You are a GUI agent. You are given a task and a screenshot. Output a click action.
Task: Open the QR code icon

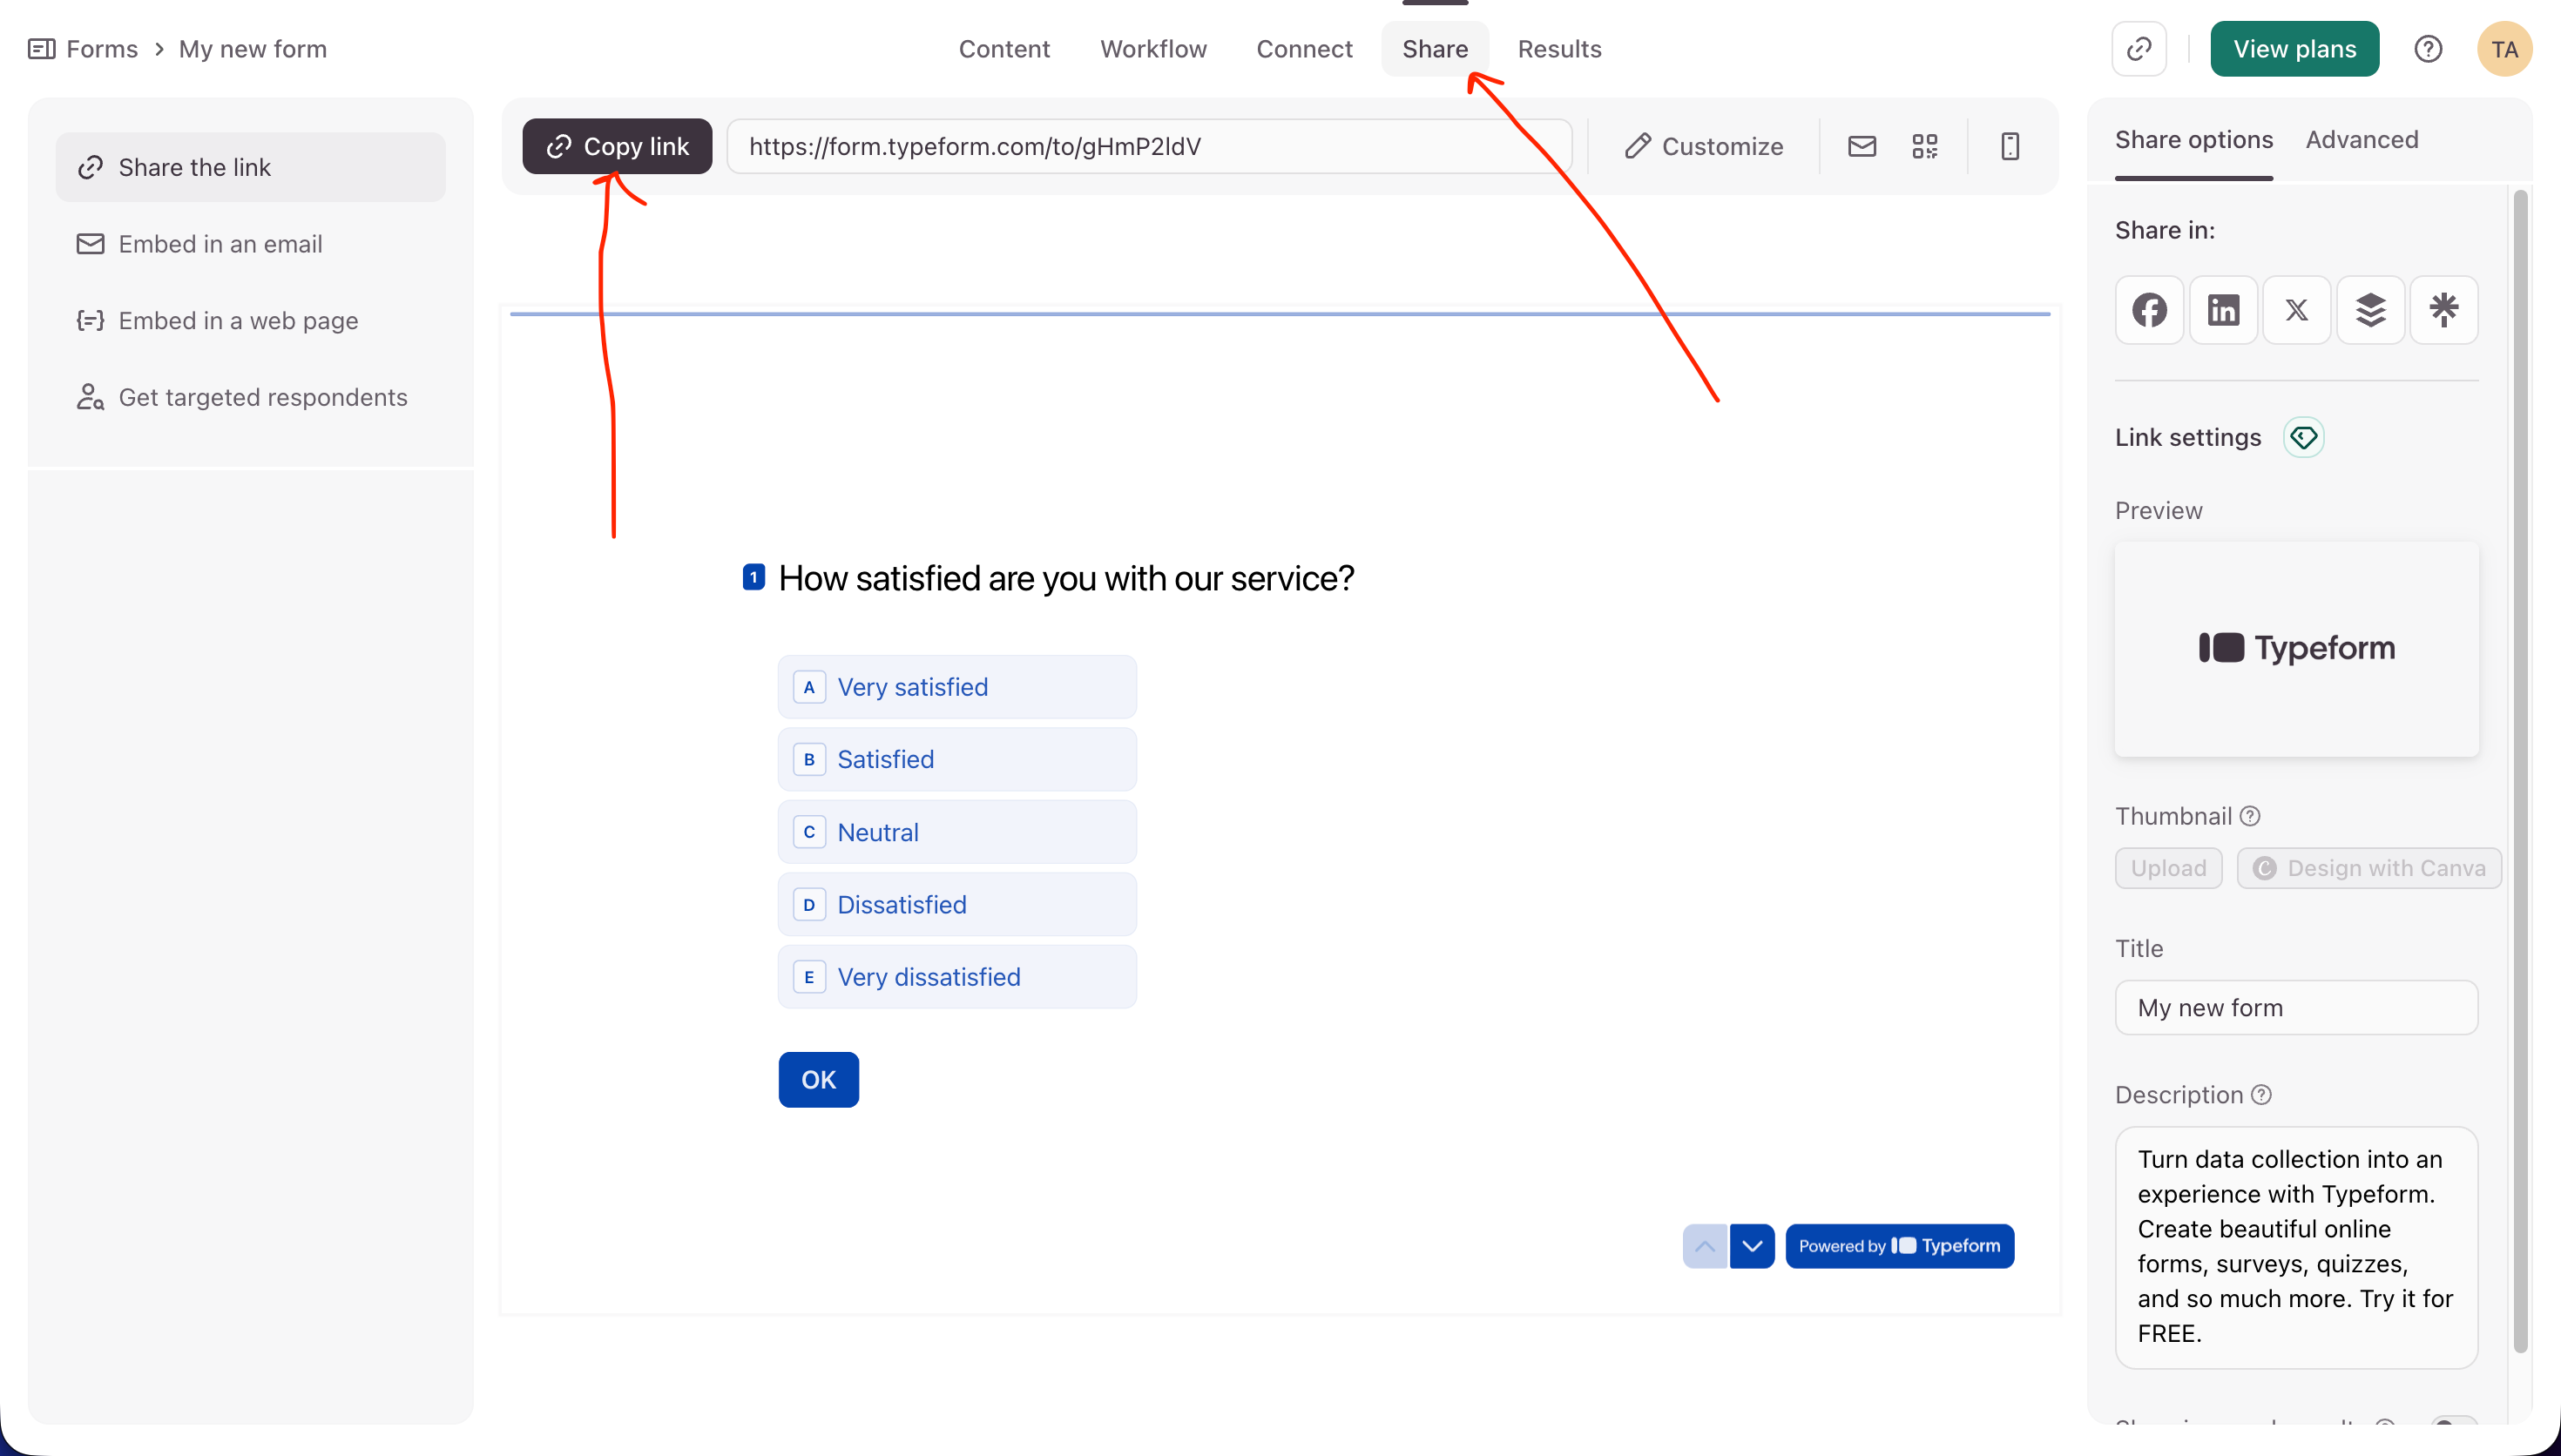pyautogui.click(x=1924, y=147)
